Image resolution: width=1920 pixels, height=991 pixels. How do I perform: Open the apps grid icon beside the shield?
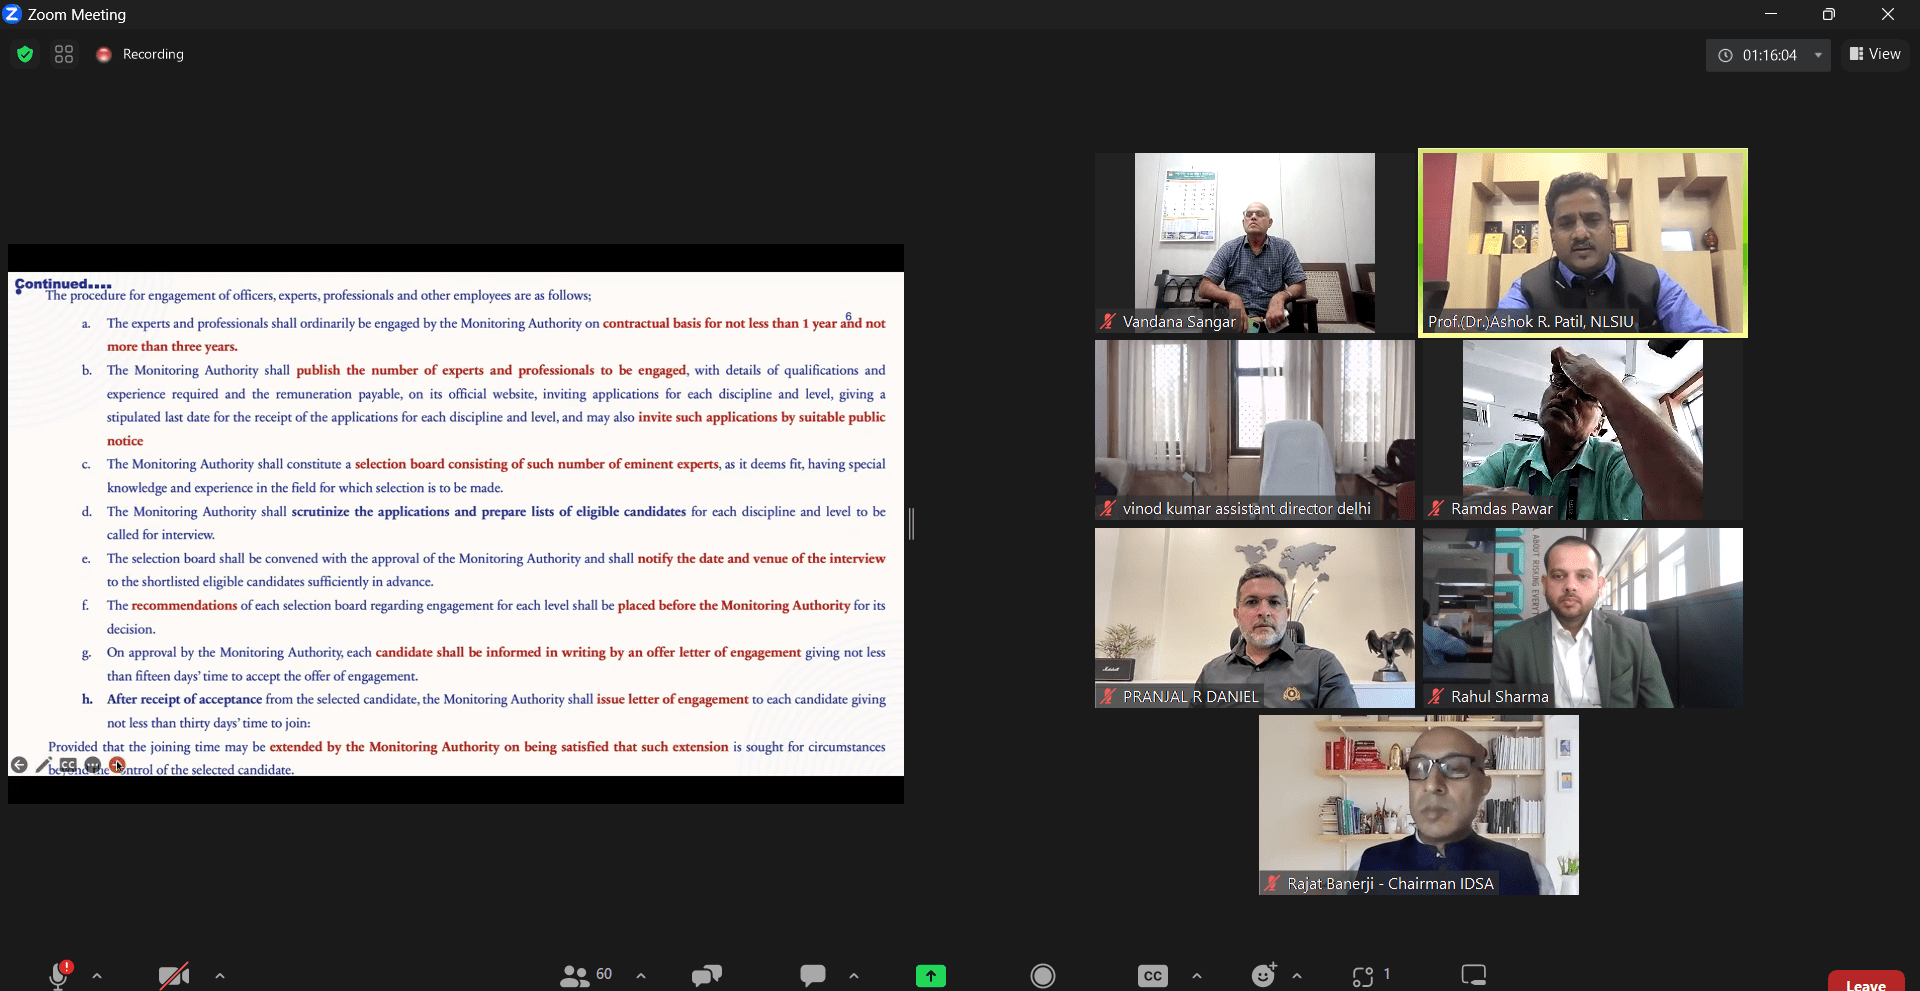click(x=64, y=54)
